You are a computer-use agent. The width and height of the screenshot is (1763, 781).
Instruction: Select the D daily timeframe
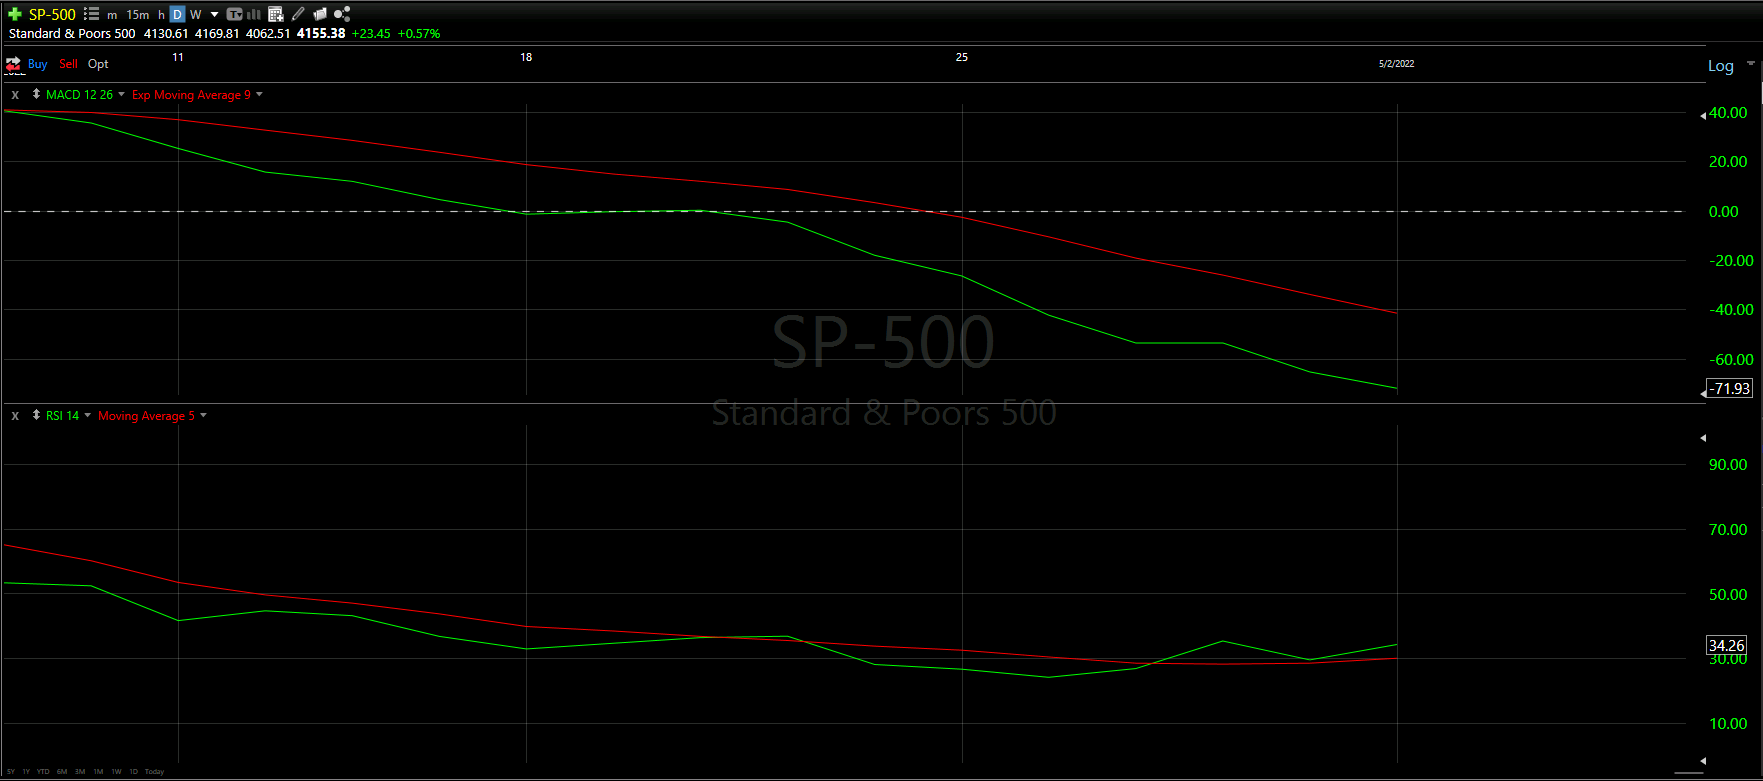click(177, 14)
